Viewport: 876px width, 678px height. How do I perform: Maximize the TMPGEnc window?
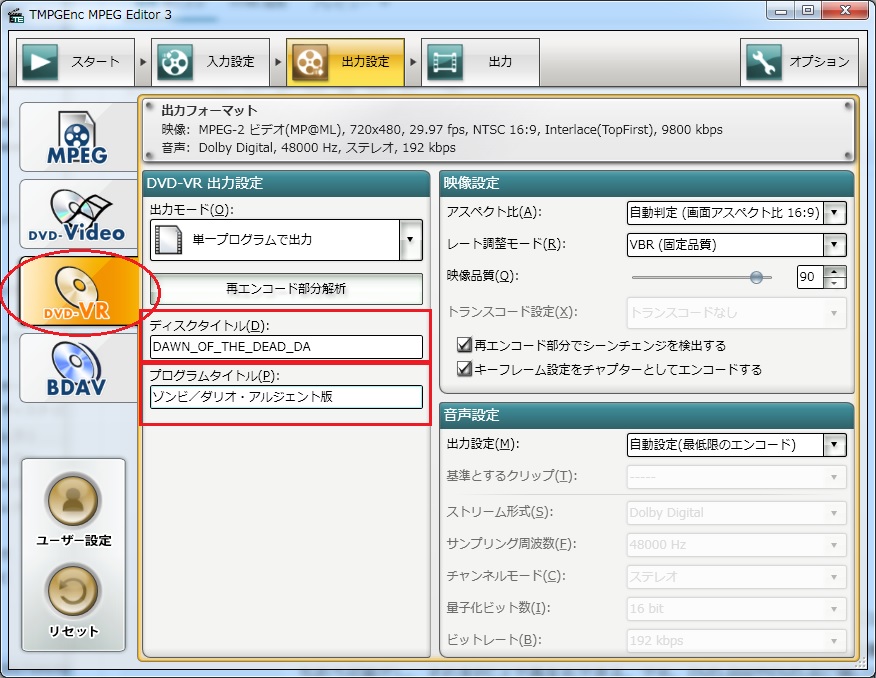808,11
